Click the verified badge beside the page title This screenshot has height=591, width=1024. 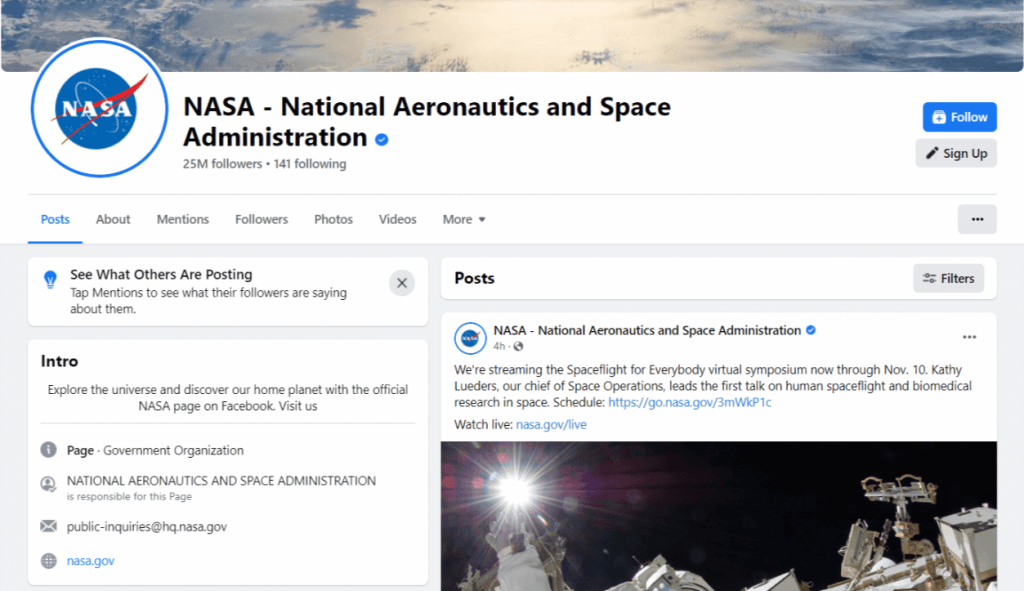(x=381, y=139)
